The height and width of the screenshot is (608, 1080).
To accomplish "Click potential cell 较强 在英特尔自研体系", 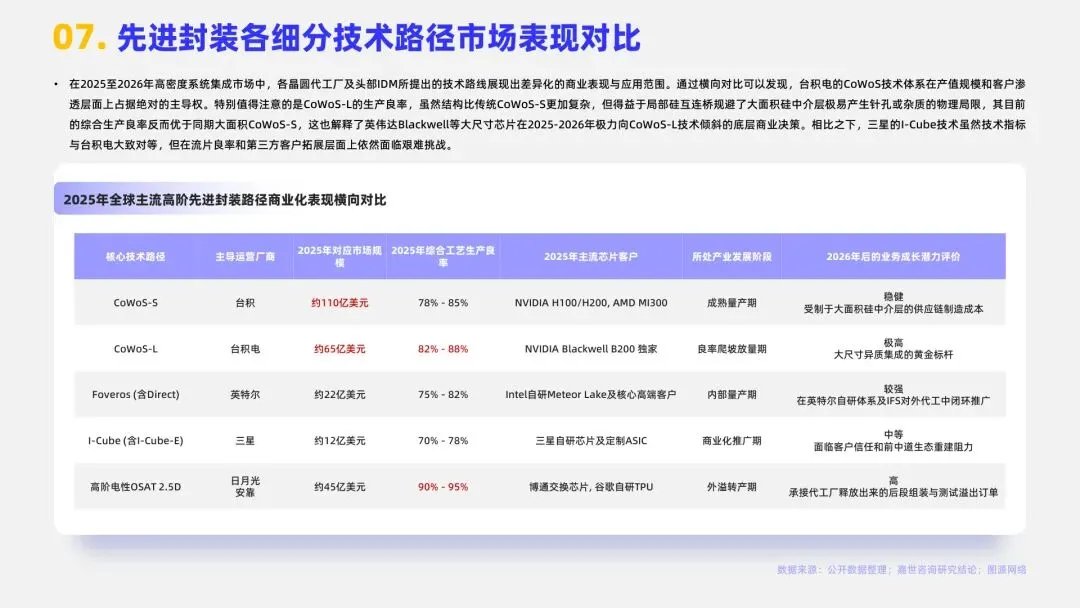I will tap(893, 395).
